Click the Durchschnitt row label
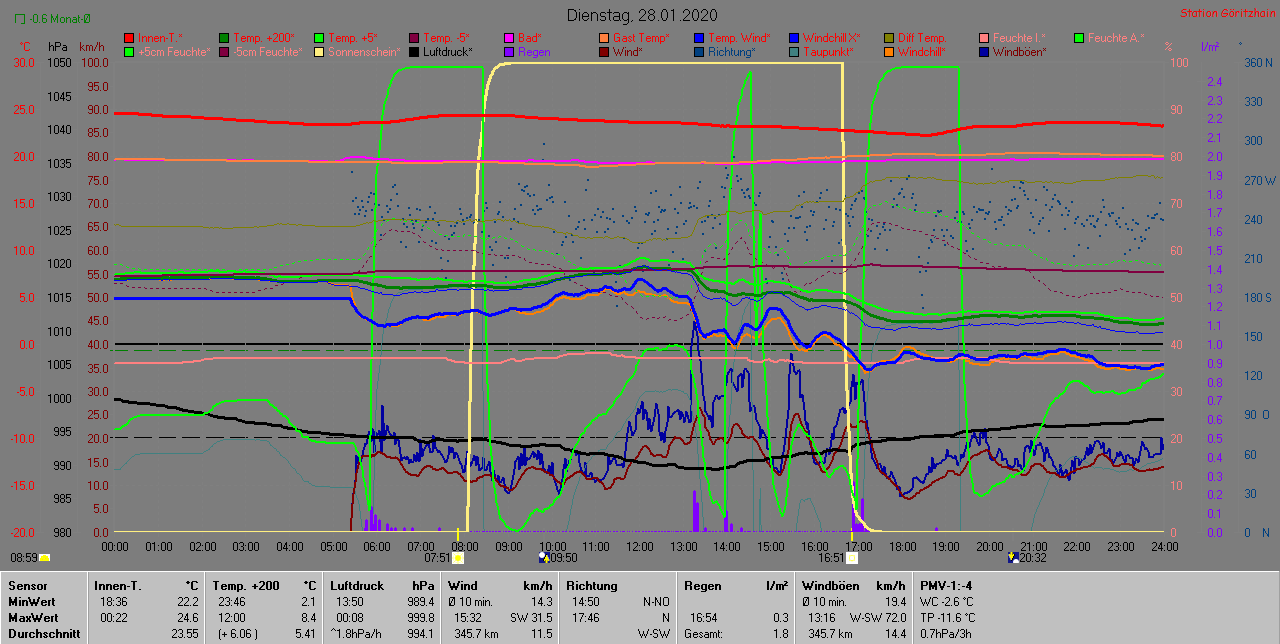The width and height of the screenshot is (1280, 644). [x=42, y=633]
